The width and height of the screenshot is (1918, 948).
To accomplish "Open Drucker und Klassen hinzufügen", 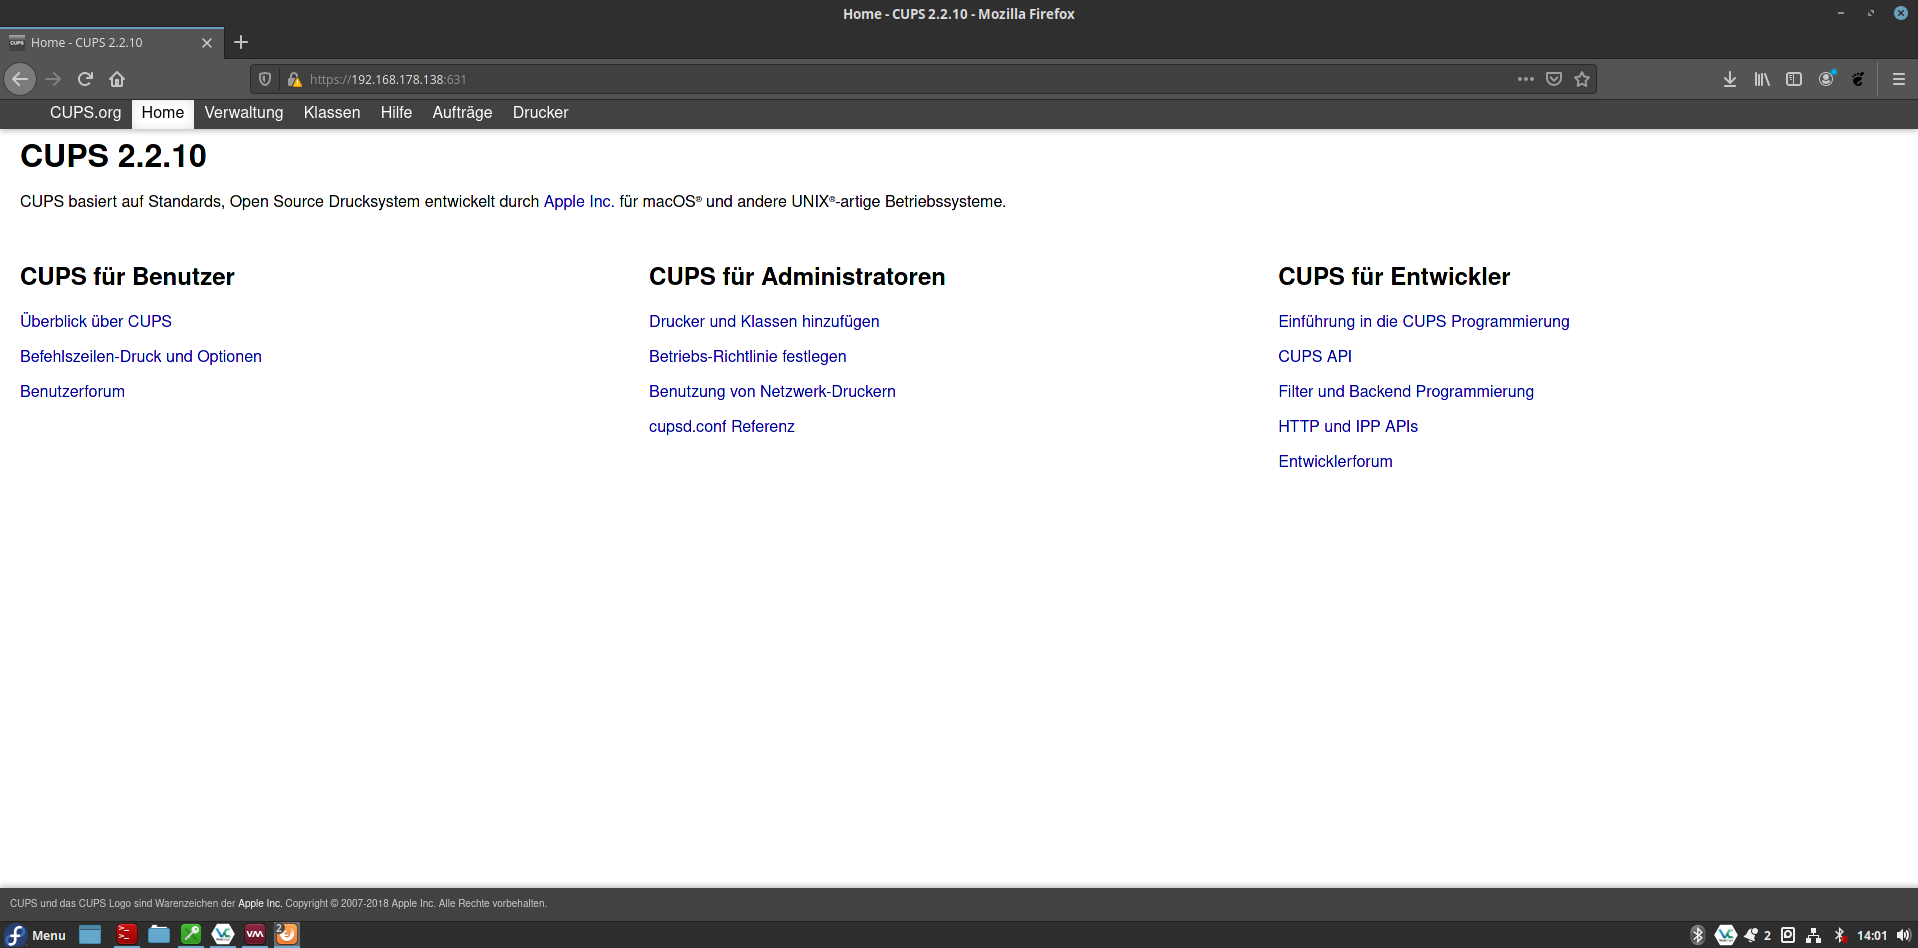I will coord(764,321).
